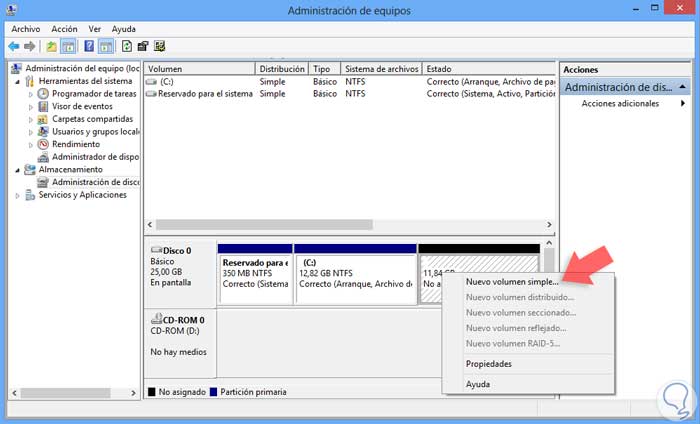Viewport: 700px width, 424px height.
Task: Expand the Usuarios y grupos locales node
Action: click(31, 133)
